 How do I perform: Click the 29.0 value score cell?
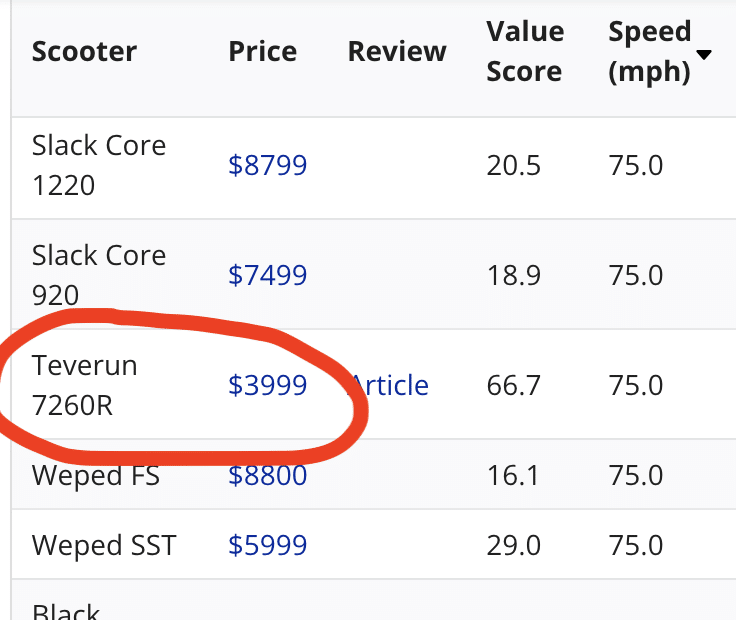pos(513,545)
